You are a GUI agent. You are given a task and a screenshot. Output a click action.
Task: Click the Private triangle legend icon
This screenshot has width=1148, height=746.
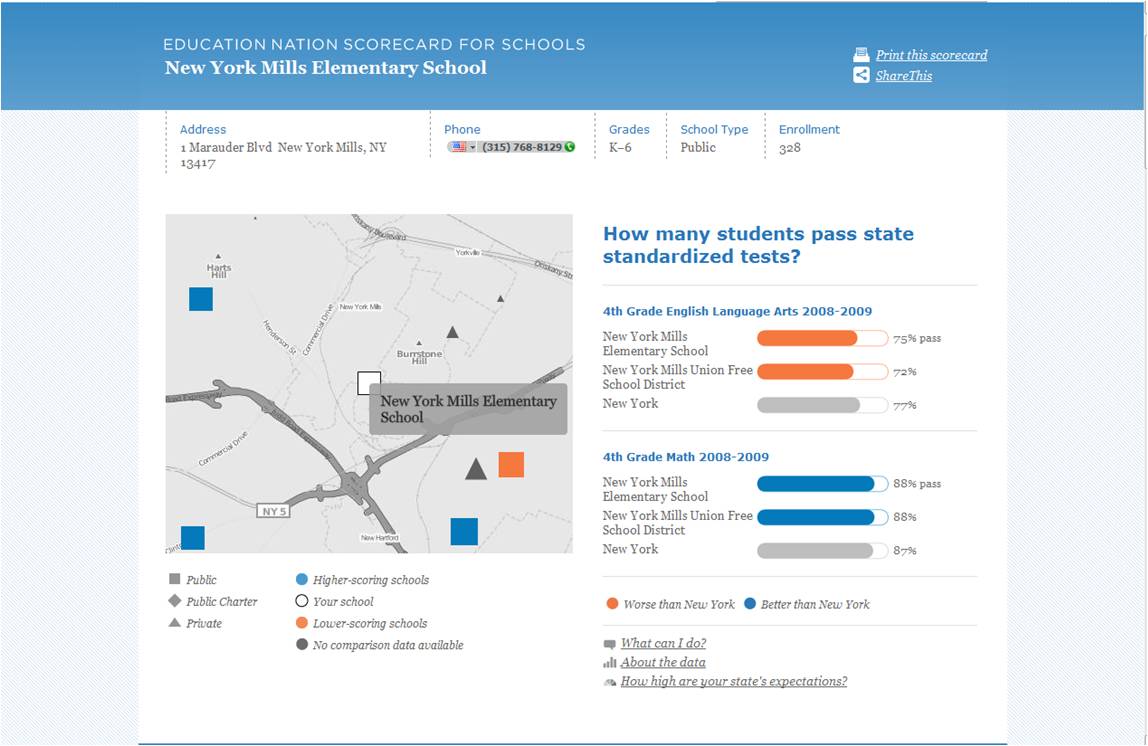(174, 623)
